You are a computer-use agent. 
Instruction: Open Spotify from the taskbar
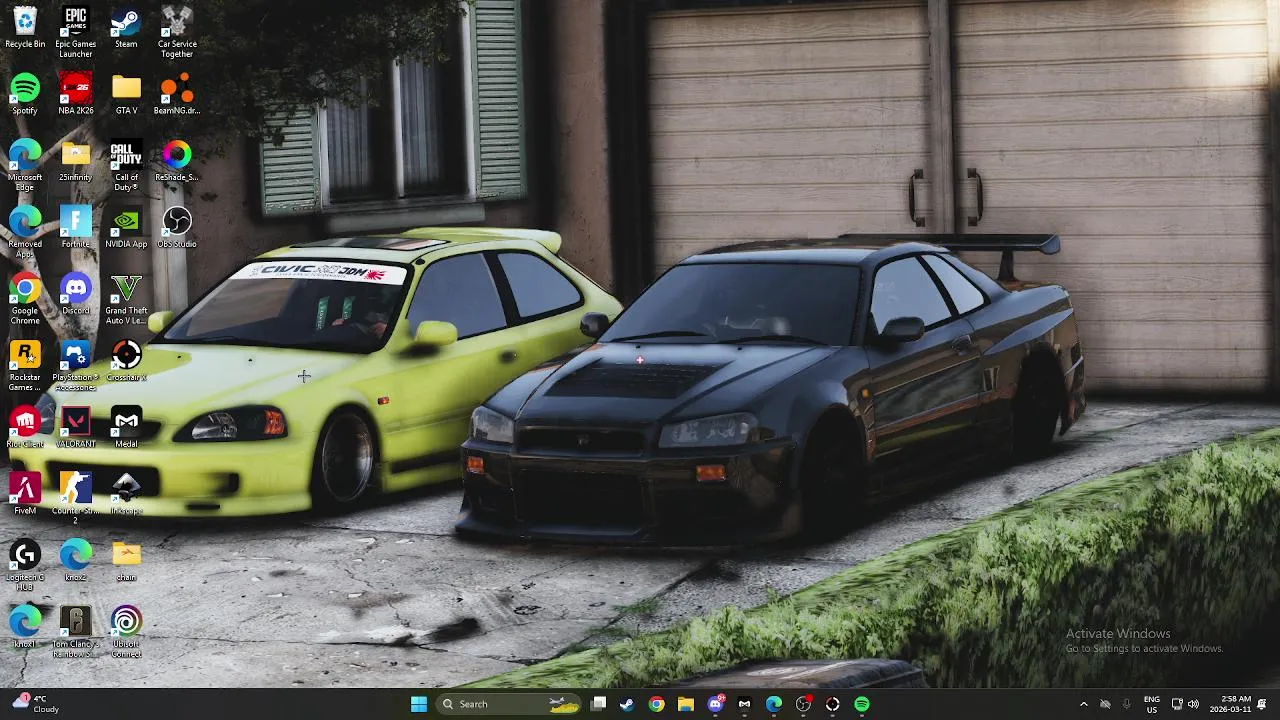coord(862,704)
